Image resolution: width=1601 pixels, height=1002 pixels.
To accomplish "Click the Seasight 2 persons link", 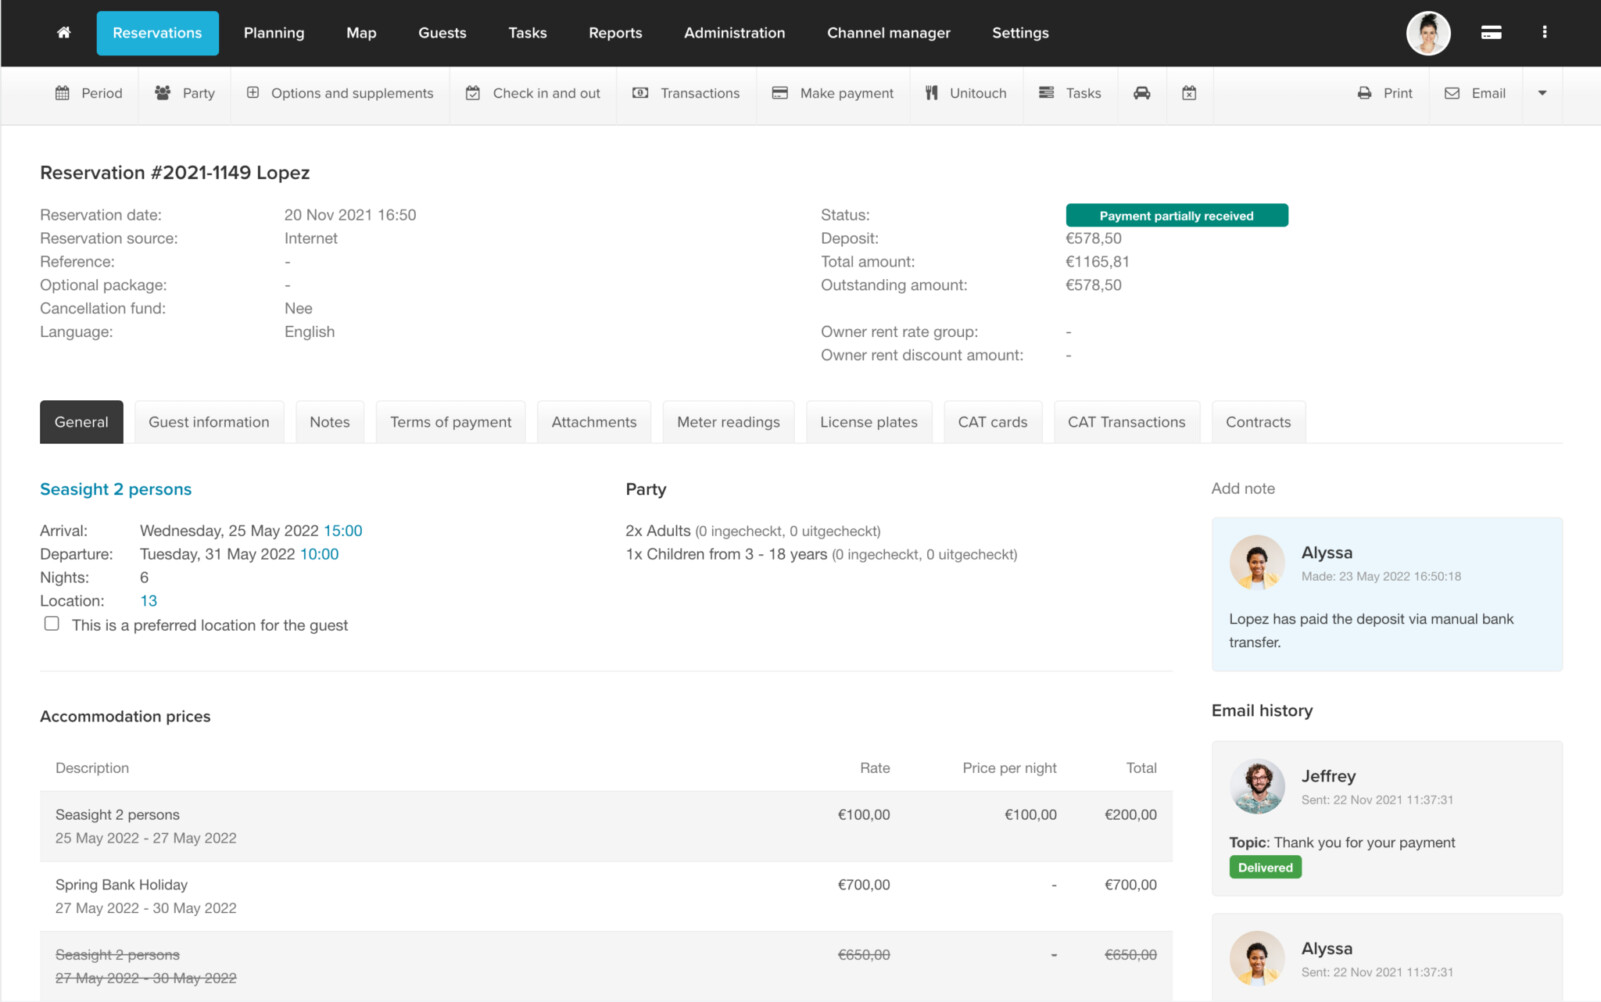I will click(116, 489).
